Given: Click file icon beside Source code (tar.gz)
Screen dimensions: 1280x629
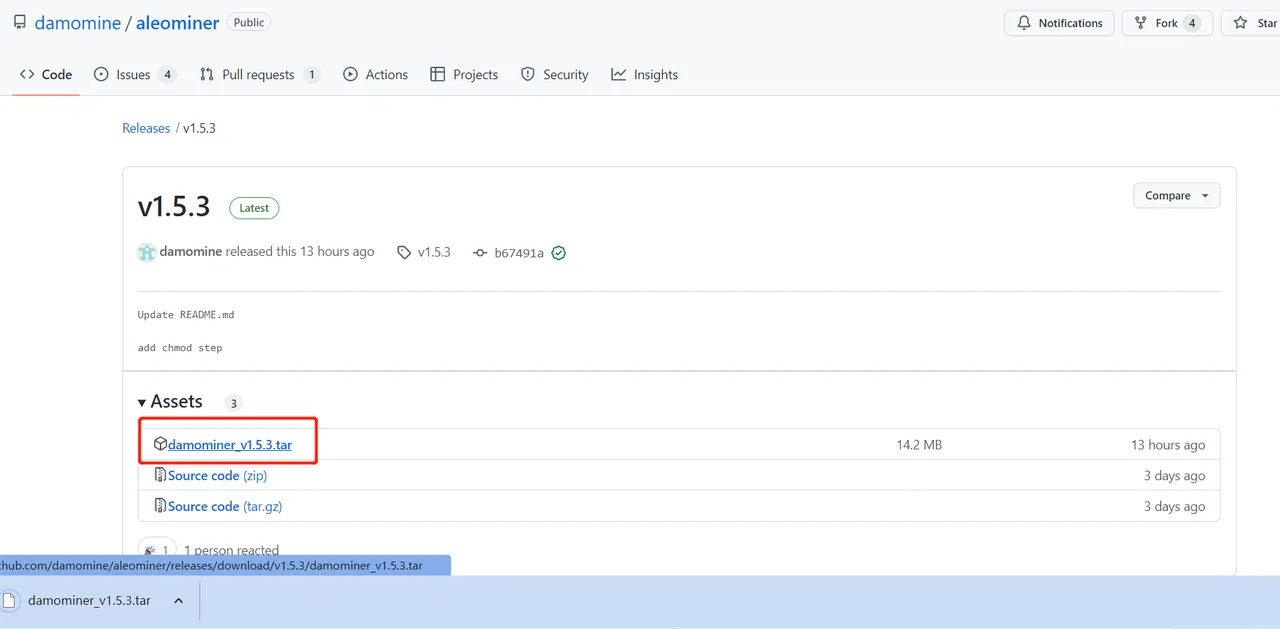Looking at the screenshot, I should coord(160,506).
